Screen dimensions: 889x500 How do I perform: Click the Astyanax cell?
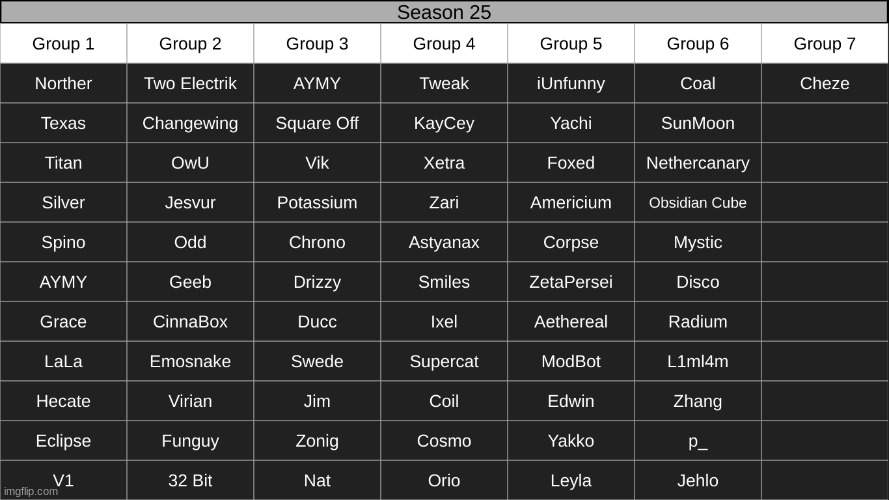(444, 242)
